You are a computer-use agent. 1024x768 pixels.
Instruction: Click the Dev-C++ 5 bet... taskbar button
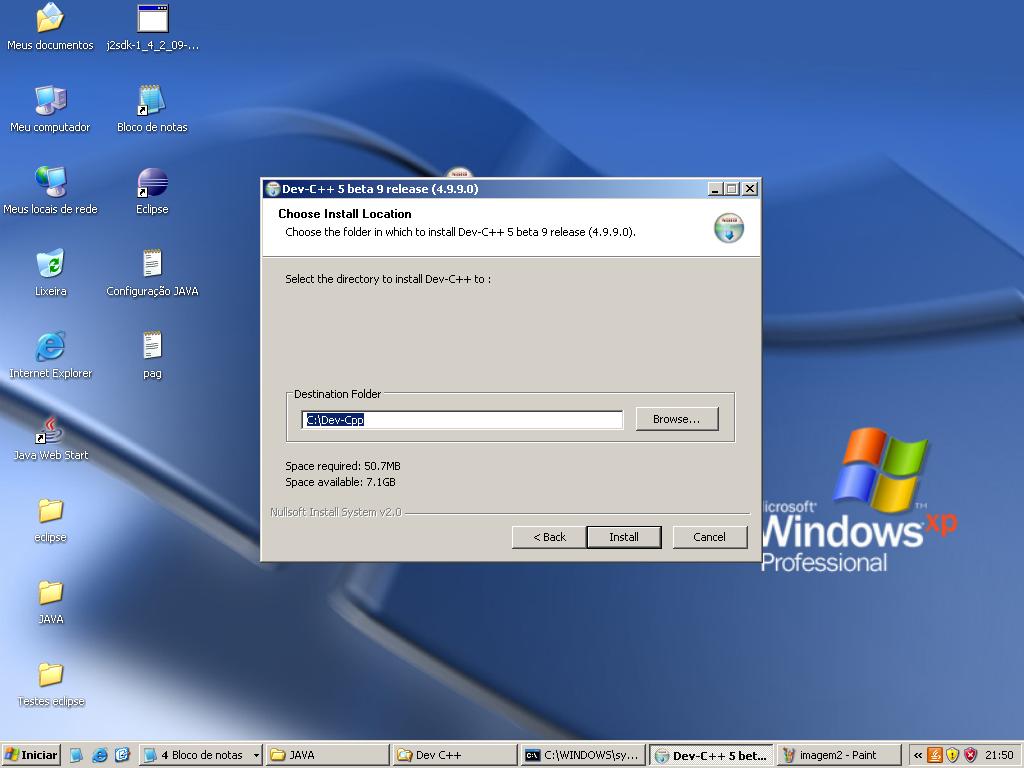click(711, 755)
